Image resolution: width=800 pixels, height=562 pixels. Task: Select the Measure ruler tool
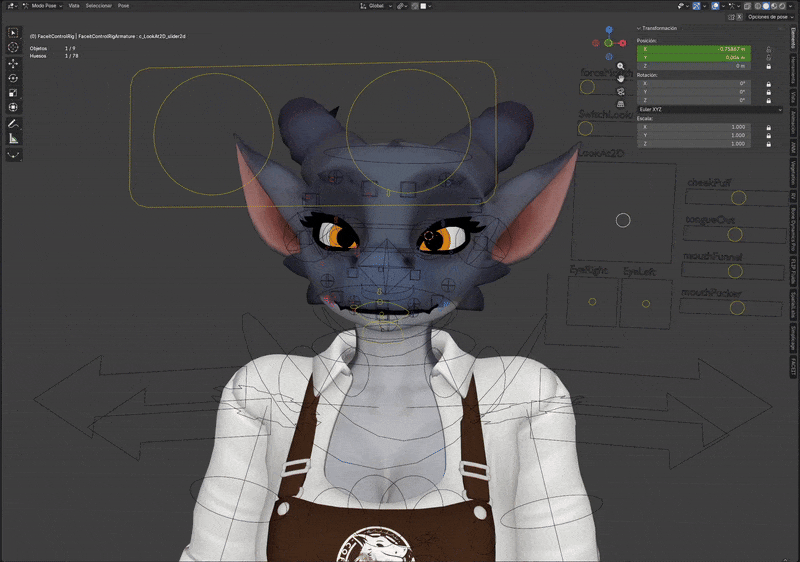13,138
